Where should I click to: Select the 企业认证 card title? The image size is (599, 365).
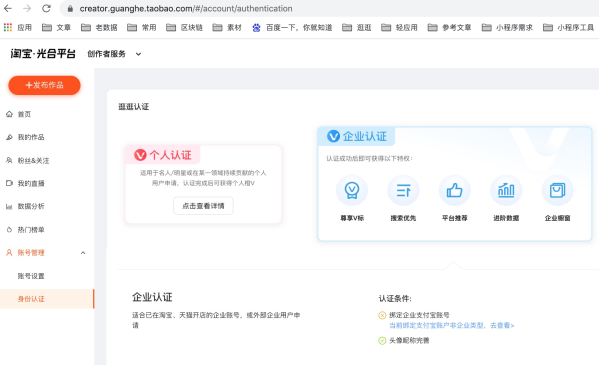click(365, 136)
